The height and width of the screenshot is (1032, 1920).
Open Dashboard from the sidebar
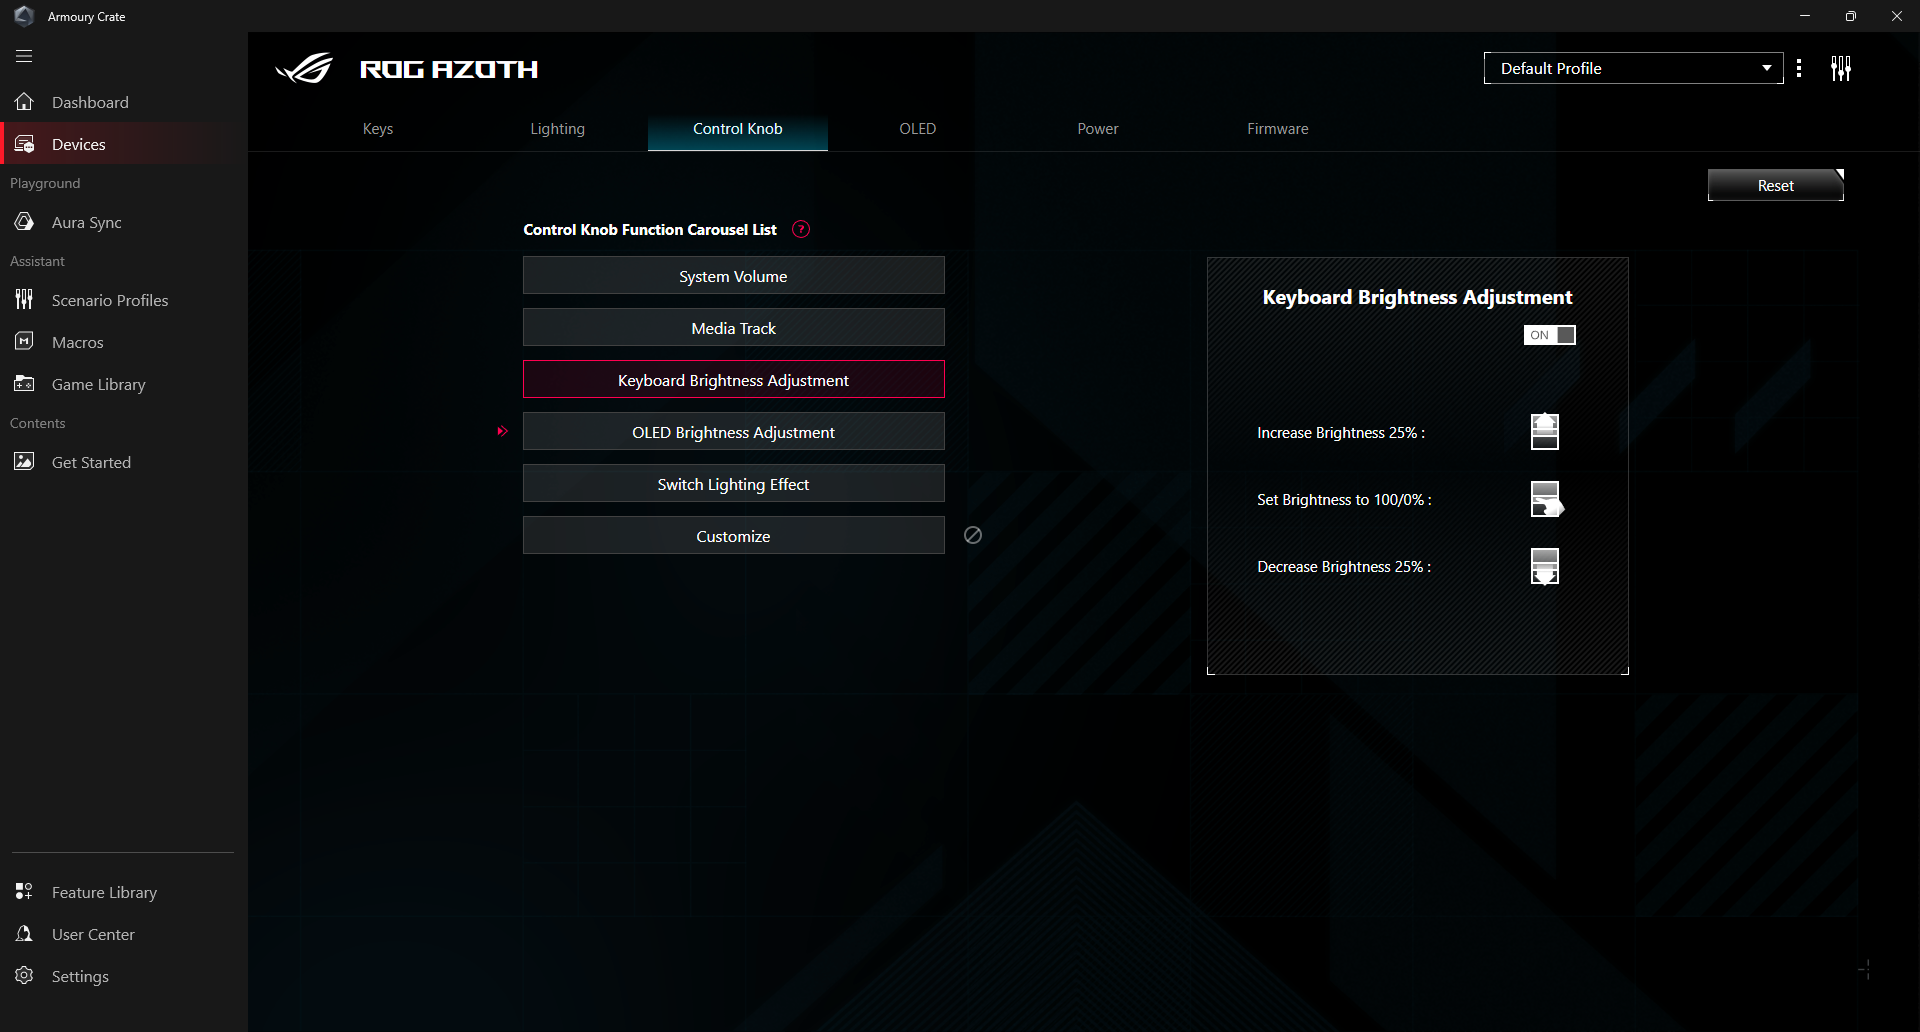124,102
